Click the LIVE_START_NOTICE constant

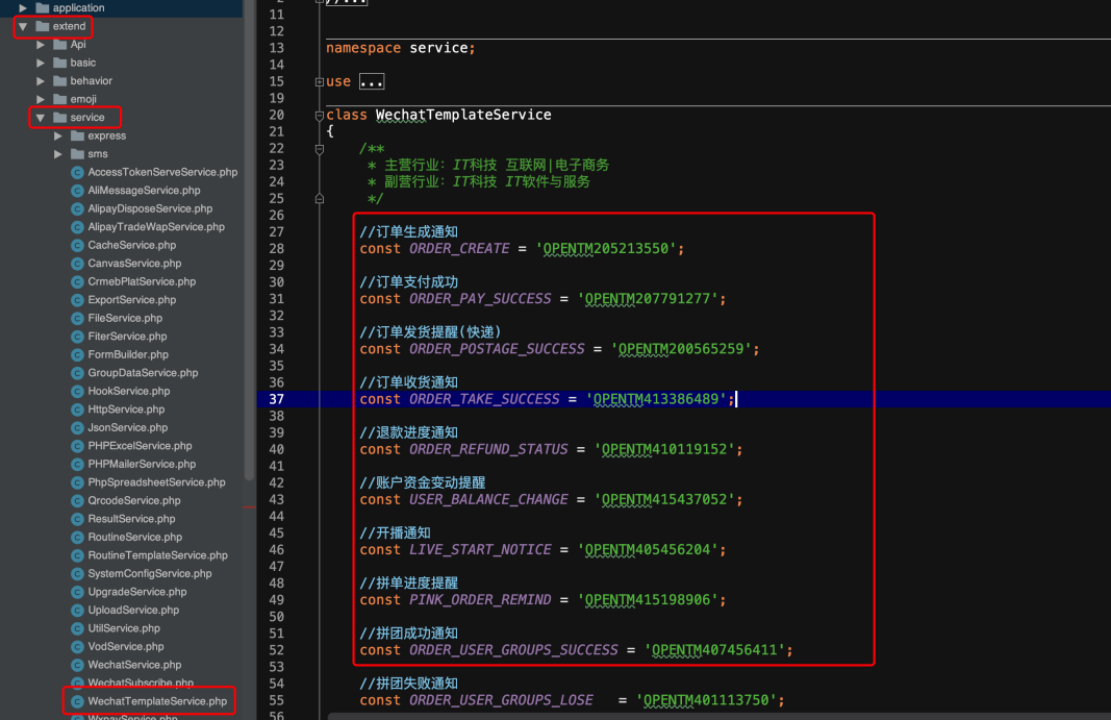pyautogui.click(x=480, y=551)
